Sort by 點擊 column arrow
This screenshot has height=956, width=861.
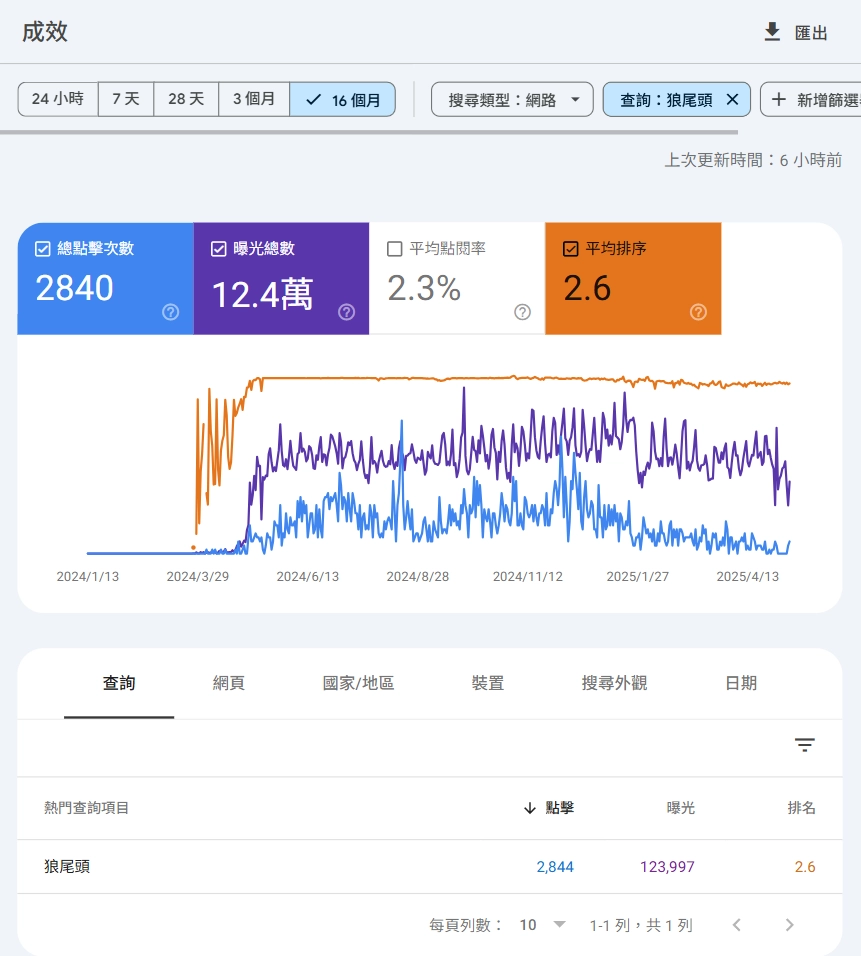[x=530, y=808]
